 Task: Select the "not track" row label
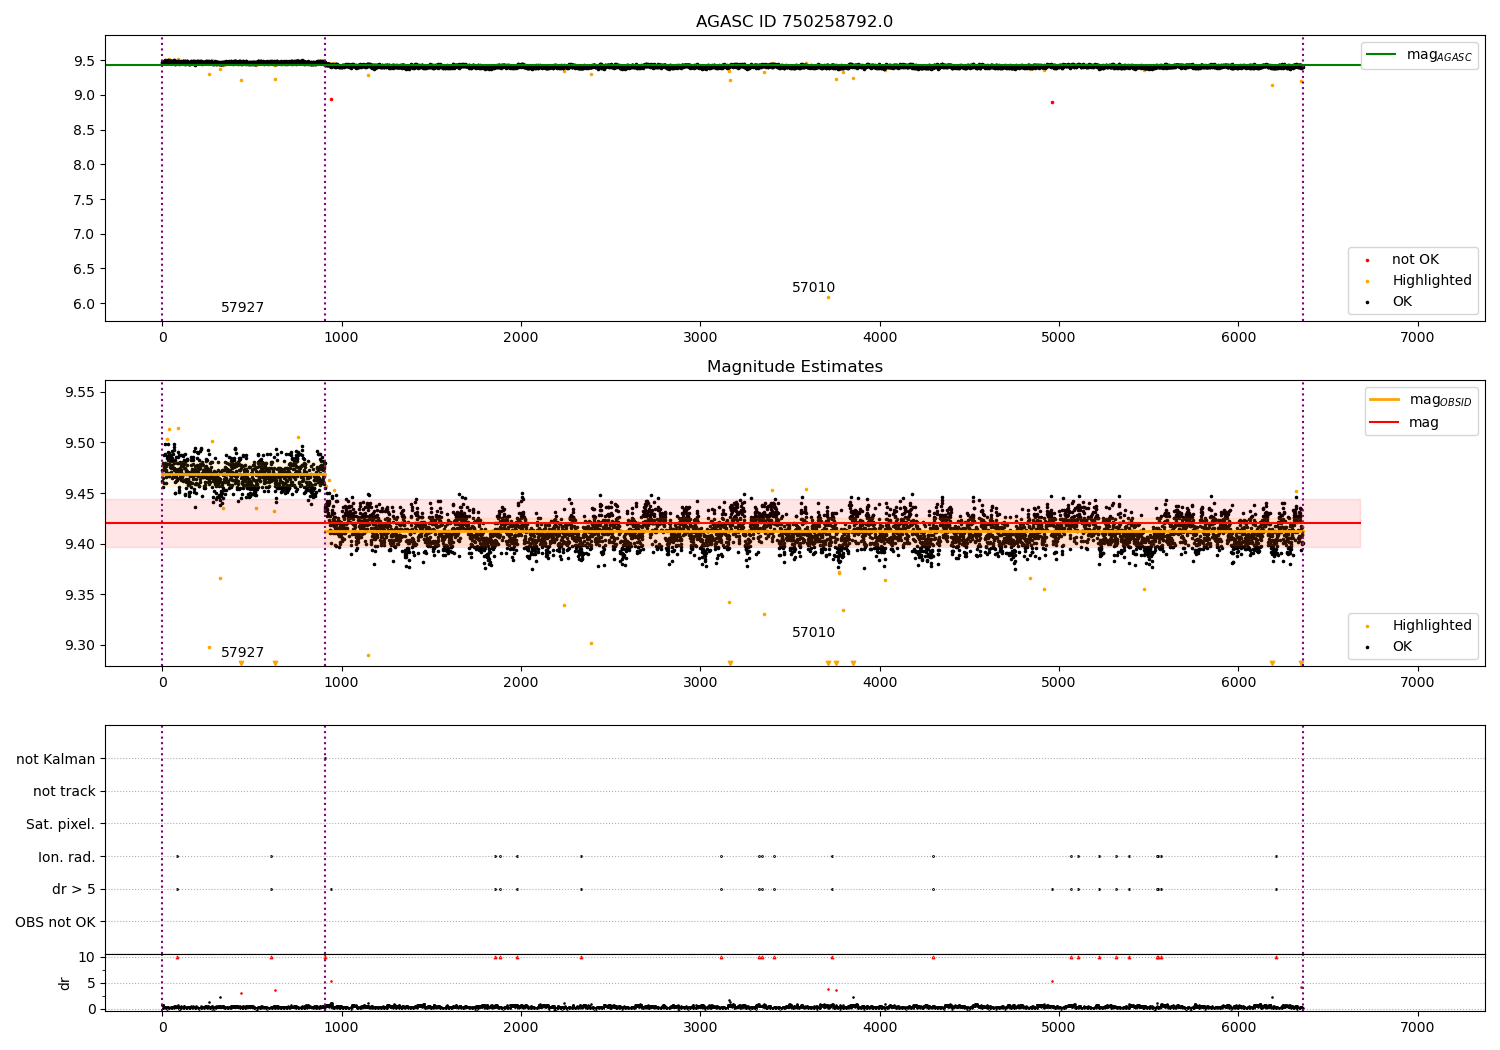point(64,792)
